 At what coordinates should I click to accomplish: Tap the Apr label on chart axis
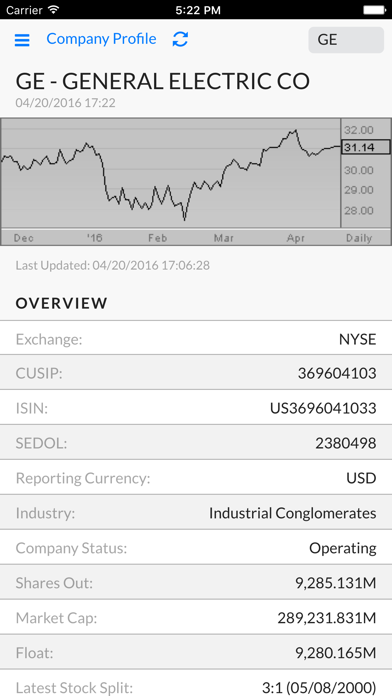click(x=296, y=238)
